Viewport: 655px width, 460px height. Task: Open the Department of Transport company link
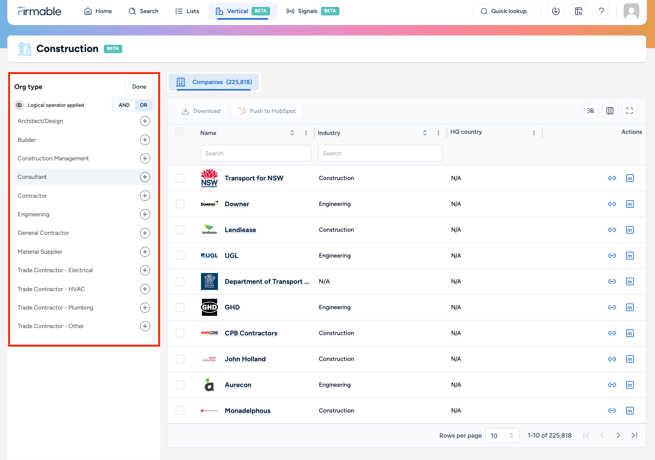click(x=267, y=282)
